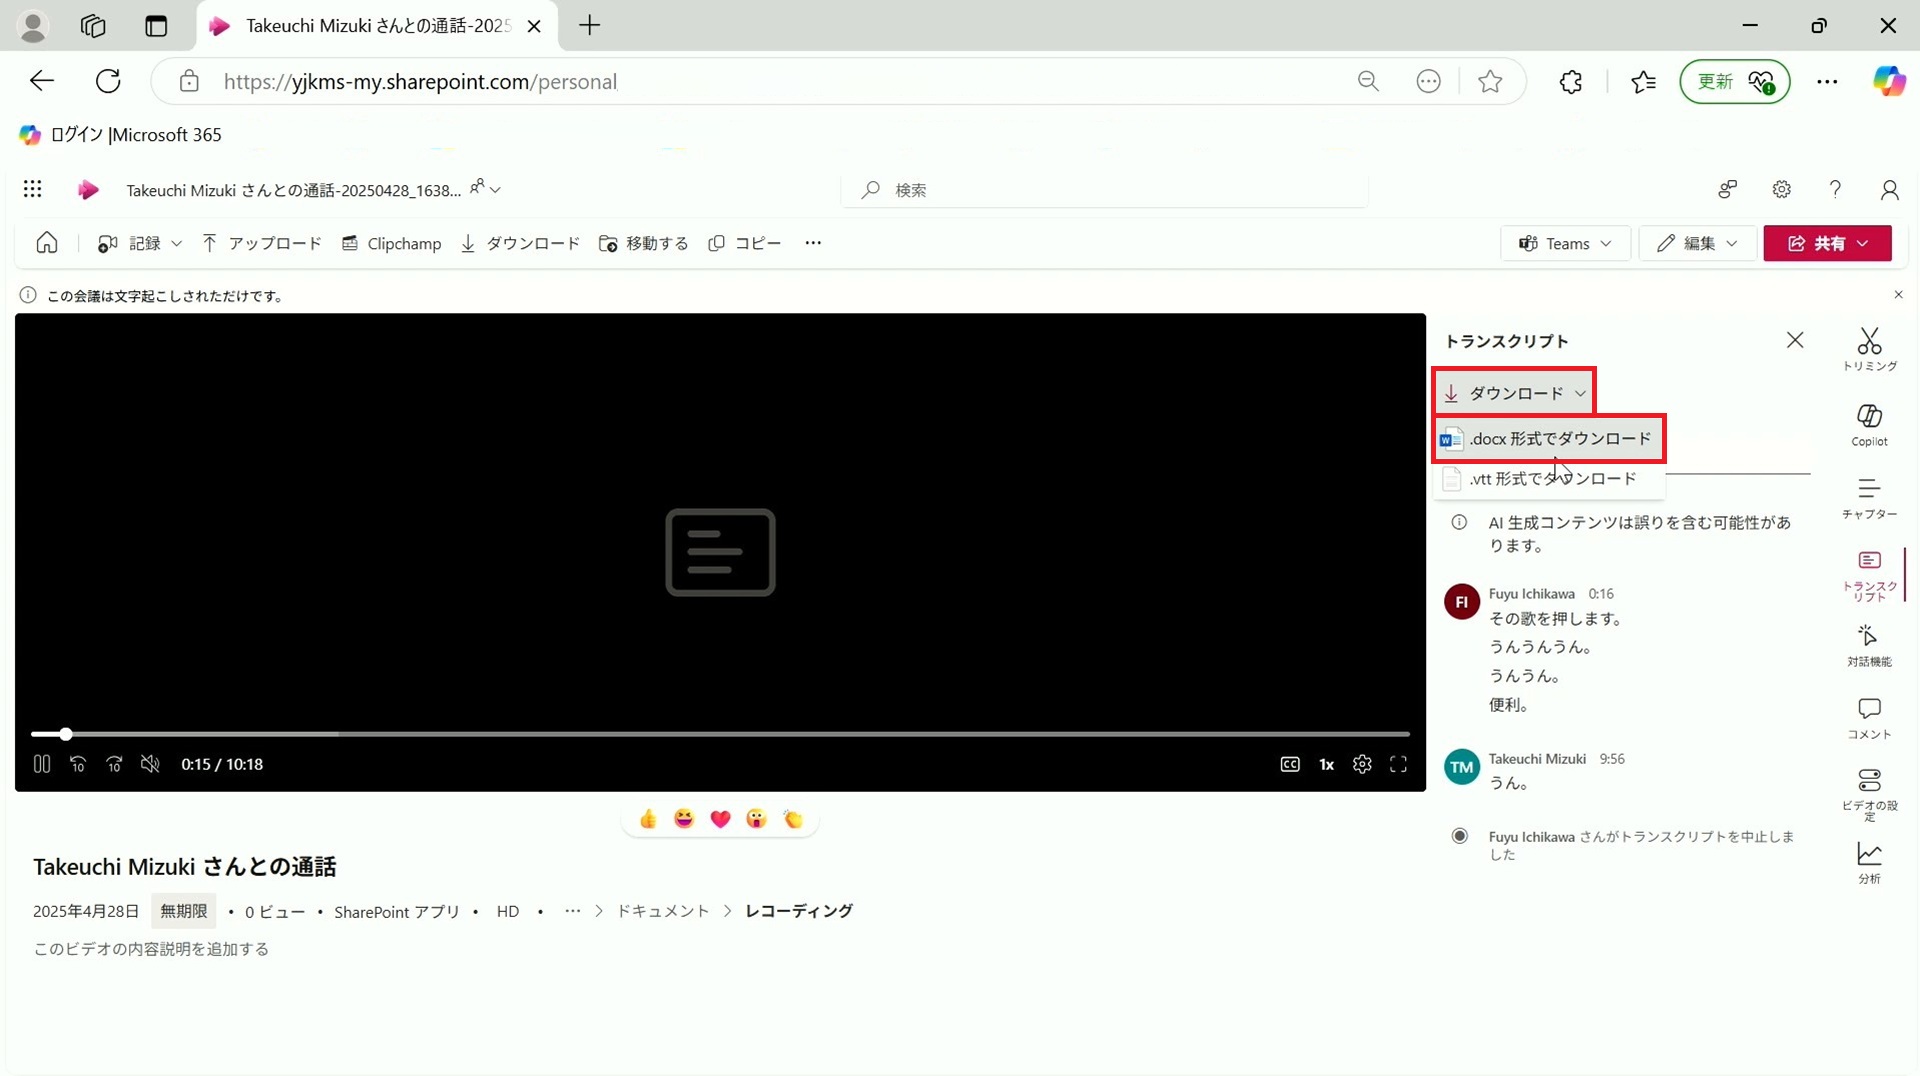1920x1076 pixels.
Task: Click the clapping hands reaction
Action: [x=793, y=819]
